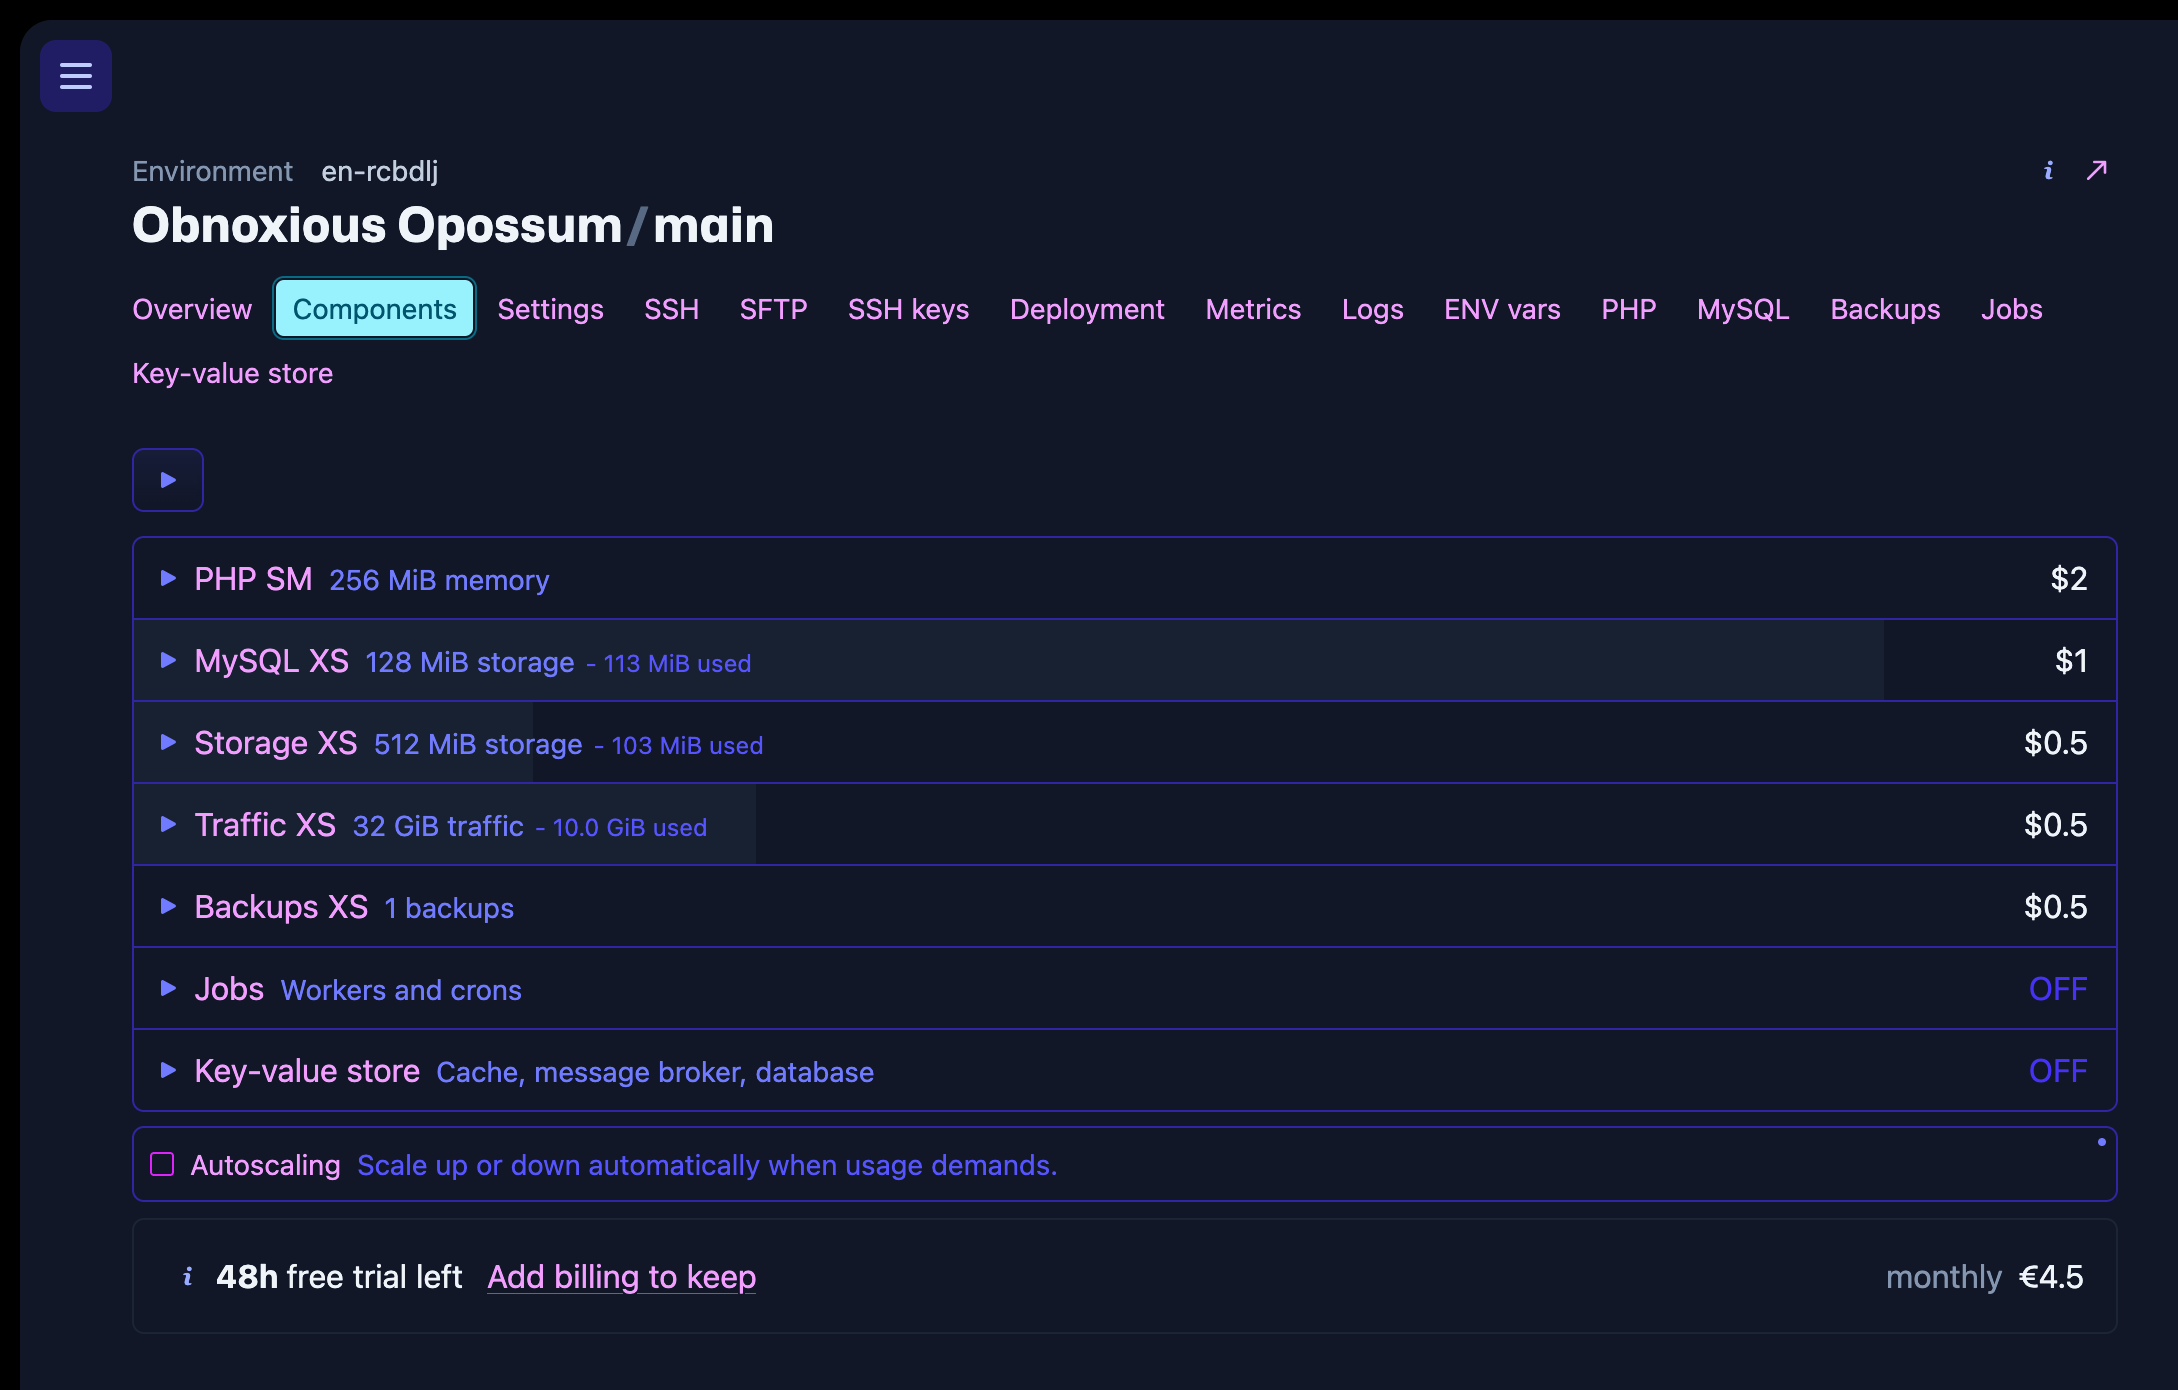Click the info icon in the free trial banner
The width and height of the screenshot is (2178, 1390).
[x=188, y=1276]
